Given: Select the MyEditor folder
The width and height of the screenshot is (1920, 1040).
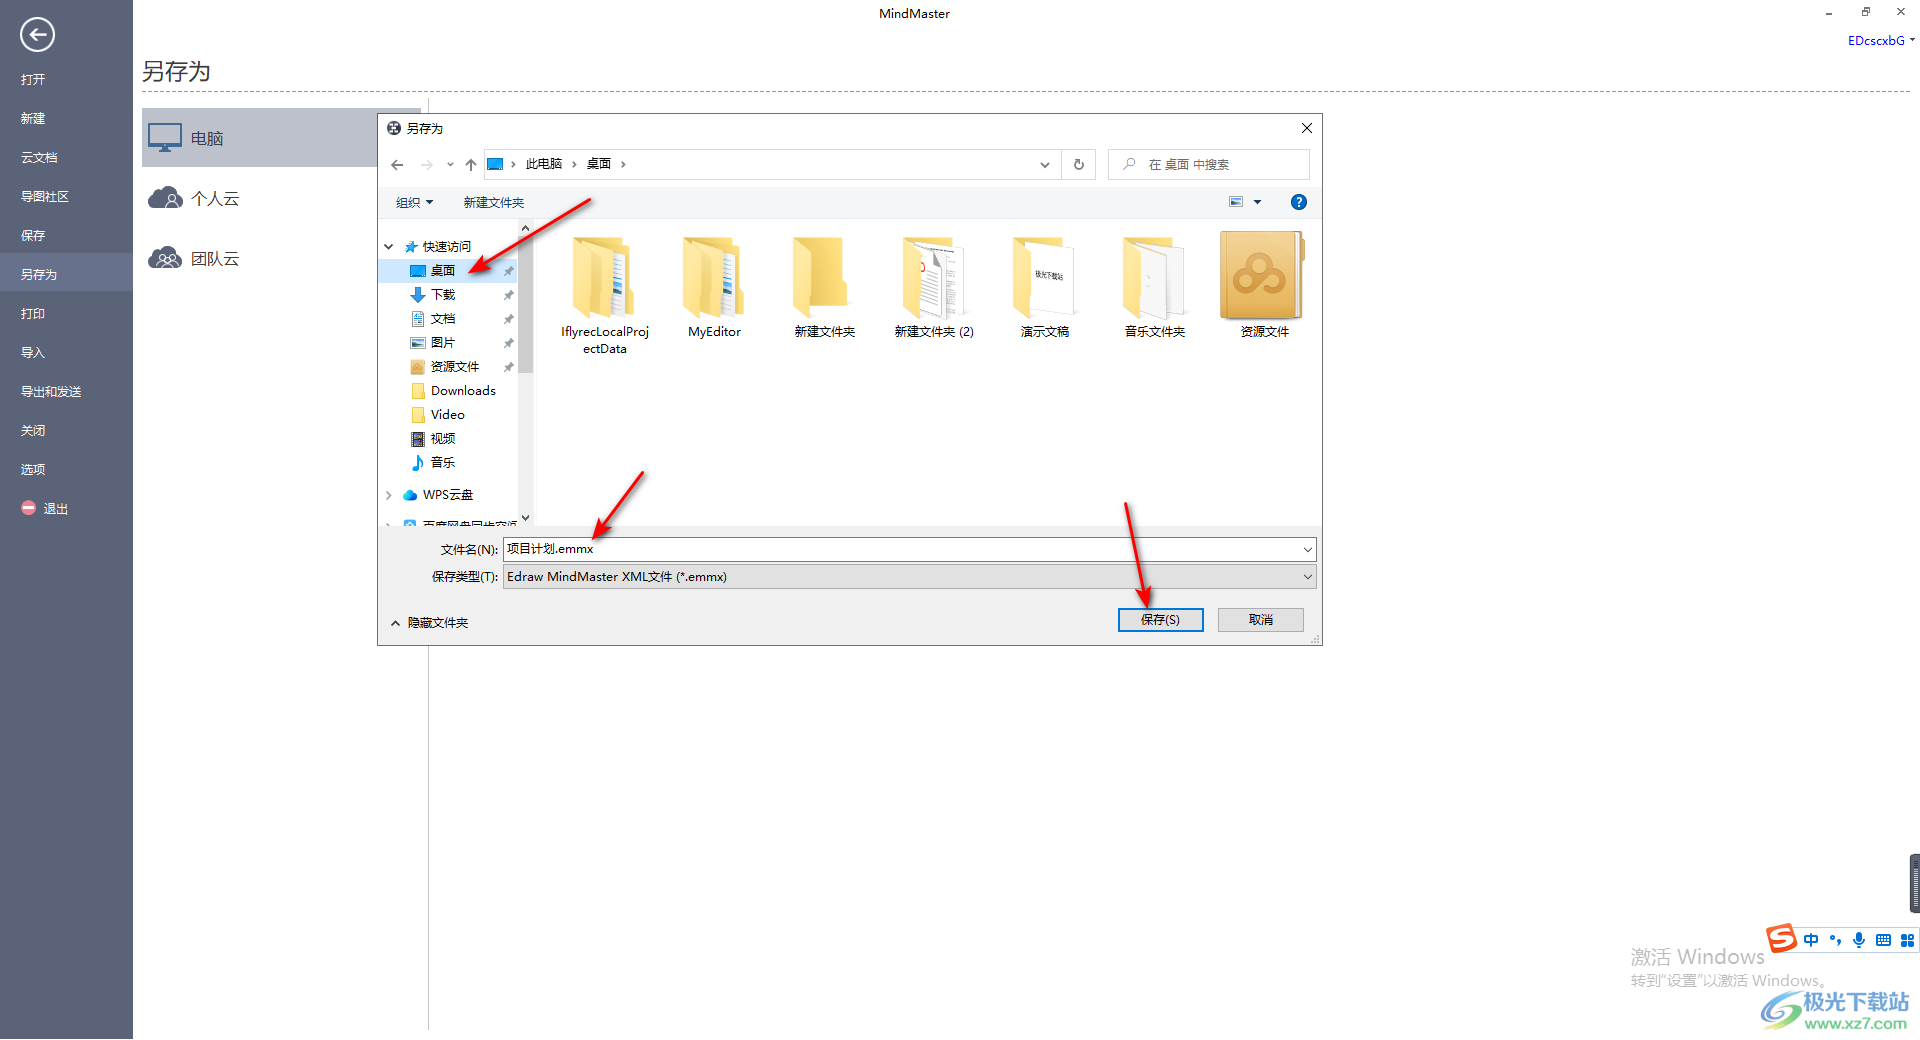Looking at the screenshot, I should point(715,287).
